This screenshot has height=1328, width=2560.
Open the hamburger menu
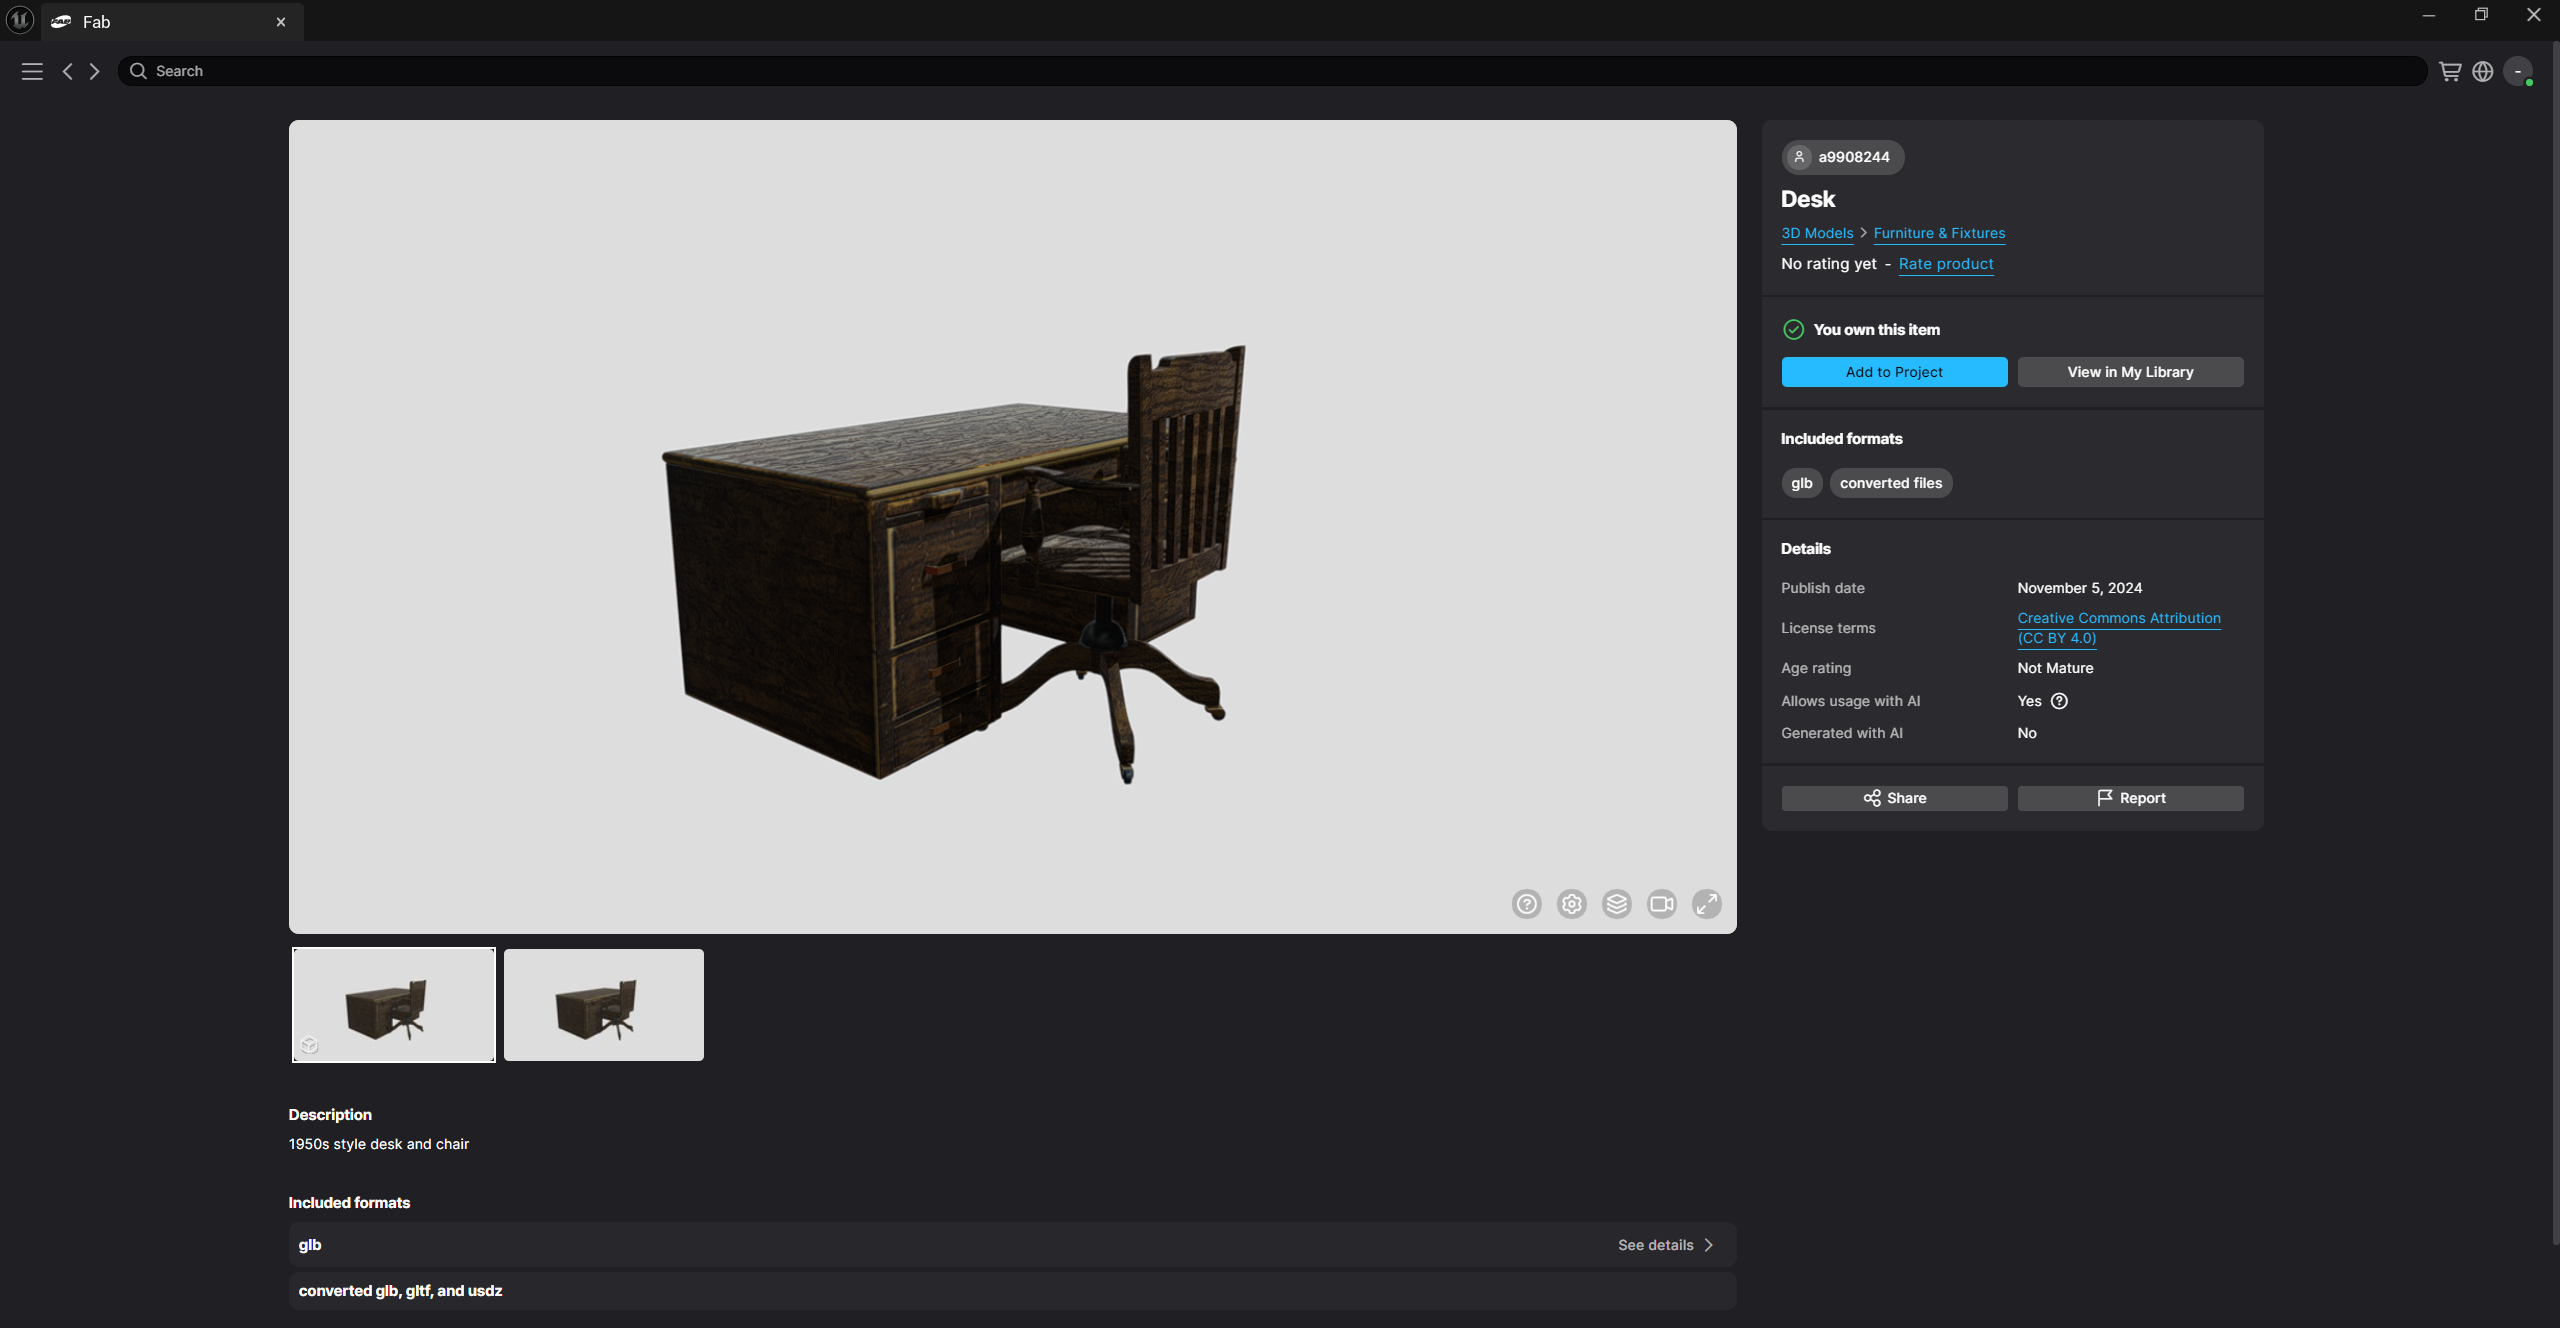(x=32, y=71)
